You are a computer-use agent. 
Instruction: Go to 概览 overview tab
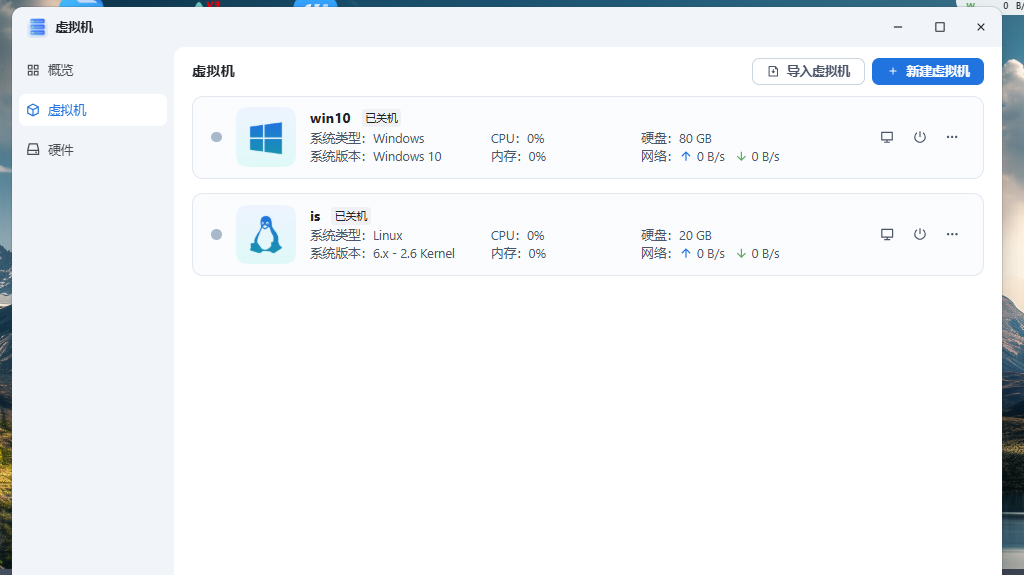(x=60, y=70)
